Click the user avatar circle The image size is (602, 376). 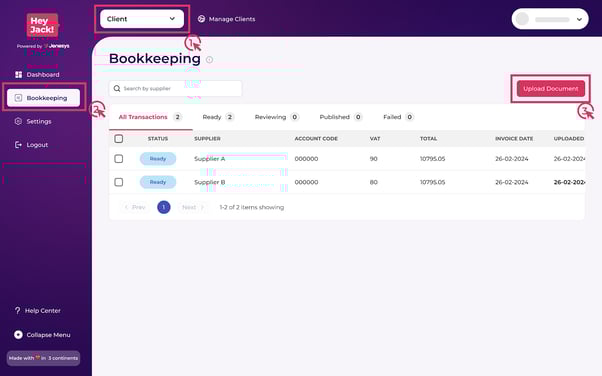pos(522,19)
